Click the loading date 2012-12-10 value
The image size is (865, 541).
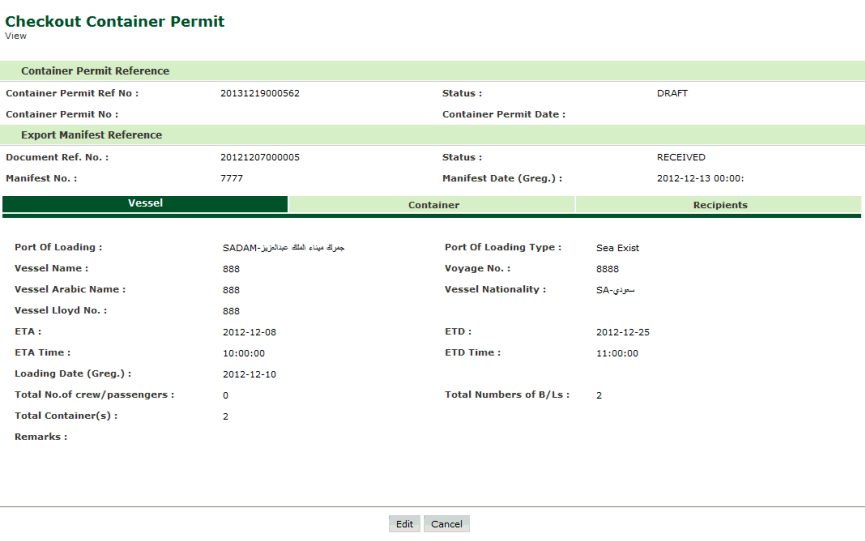click(249, 374)
